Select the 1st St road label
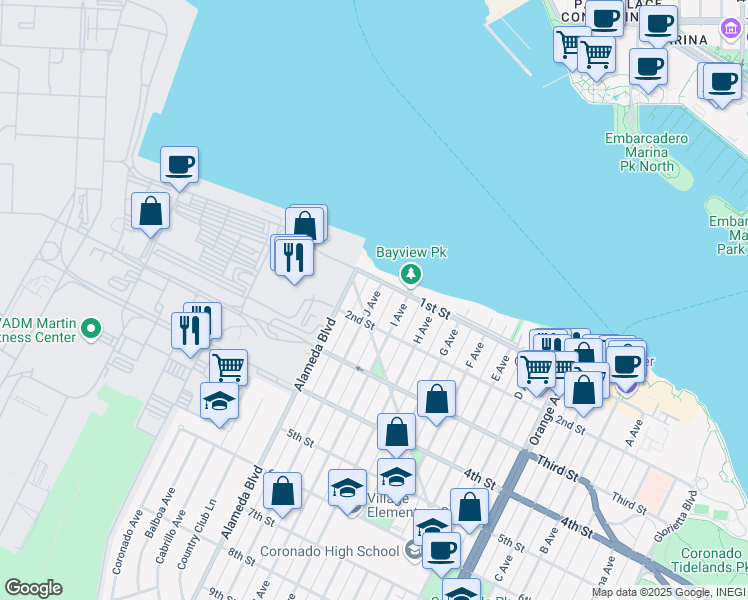Screen dimensions: 748x600 (x=435, y=309)
